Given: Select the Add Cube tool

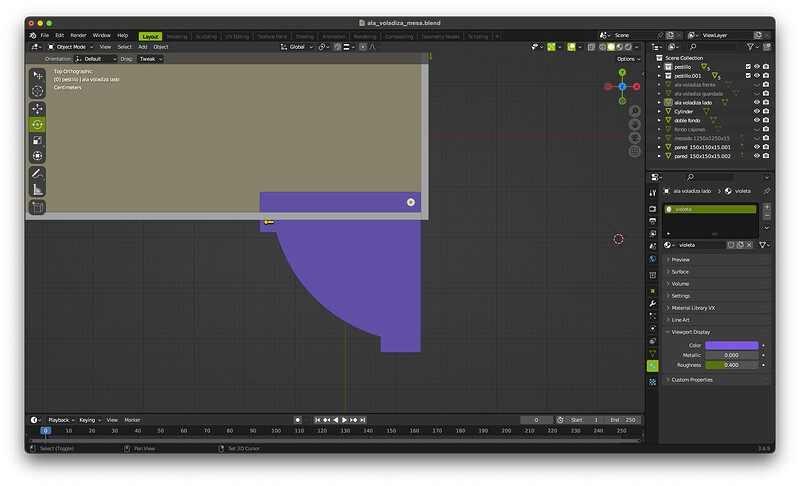Looking at the screenshot, I should pos(37,208).
